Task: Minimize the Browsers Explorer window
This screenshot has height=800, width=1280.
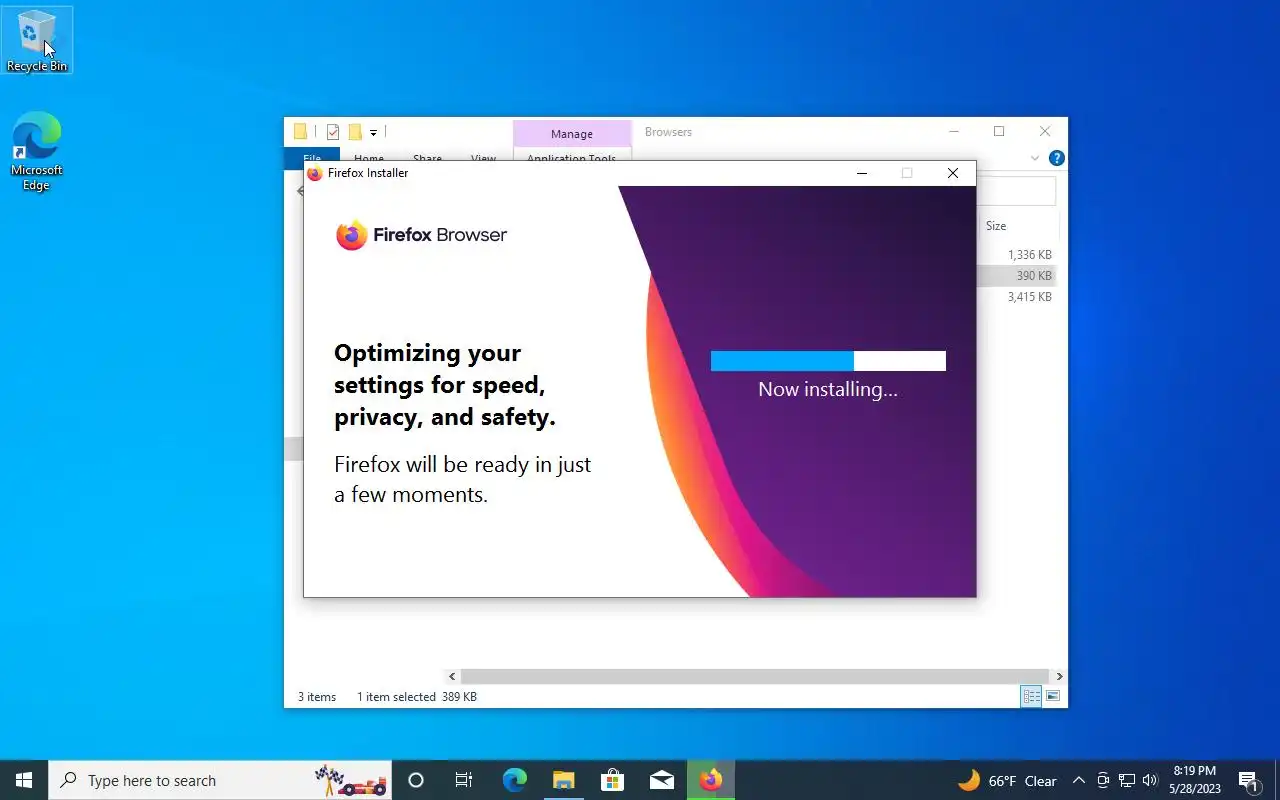Action: (954, 132)
